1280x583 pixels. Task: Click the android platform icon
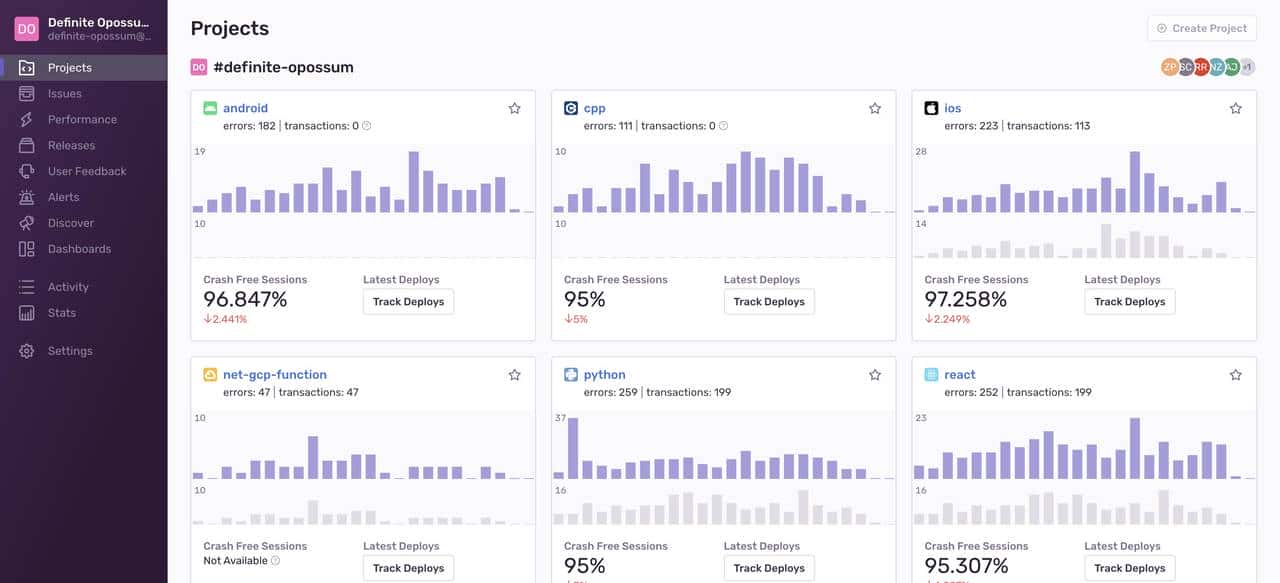[x=210, y=108]
